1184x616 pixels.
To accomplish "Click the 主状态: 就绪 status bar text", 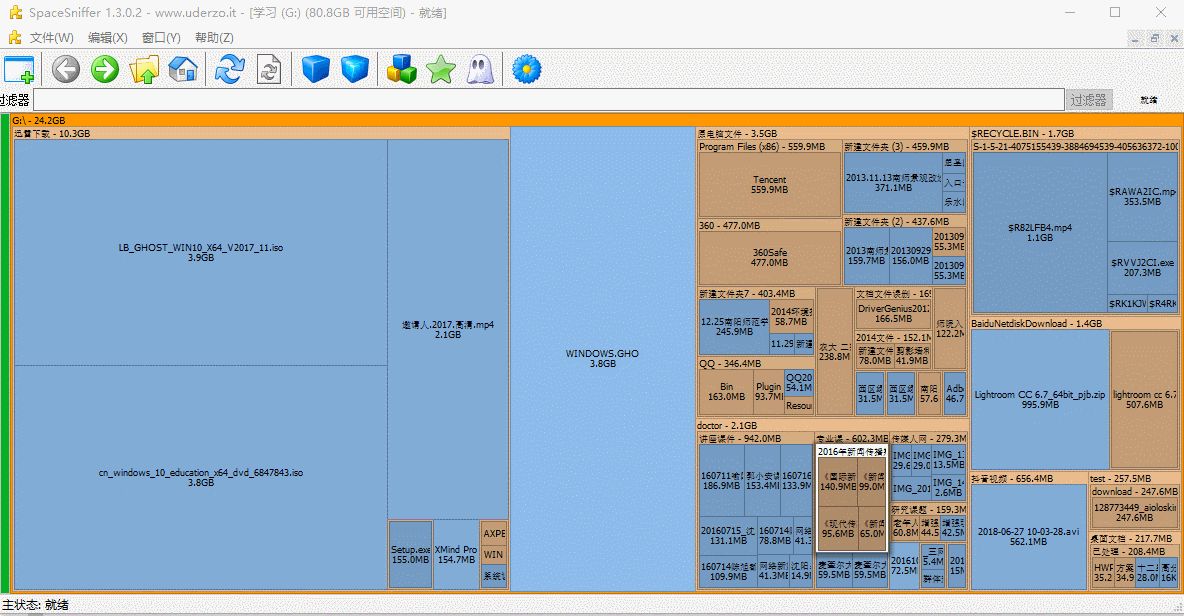I will (35, 605).
